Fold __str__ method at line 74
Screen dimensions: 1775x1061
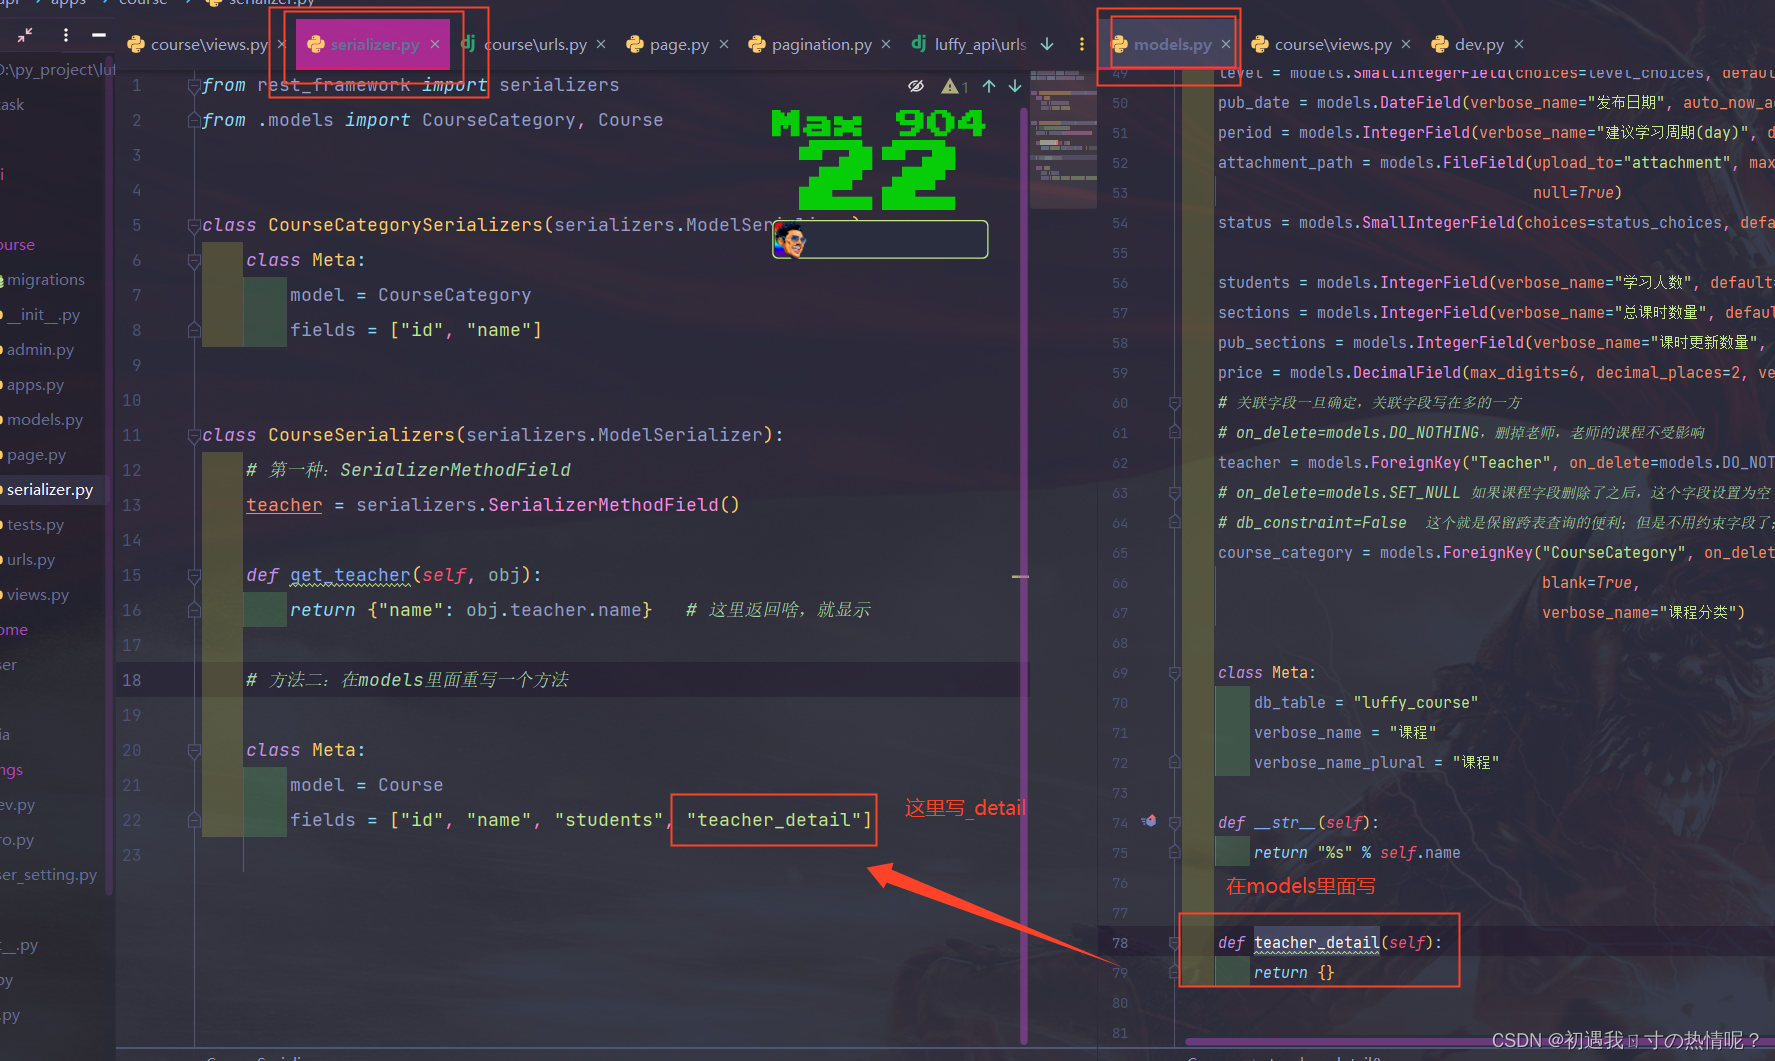coord(1175,823)
